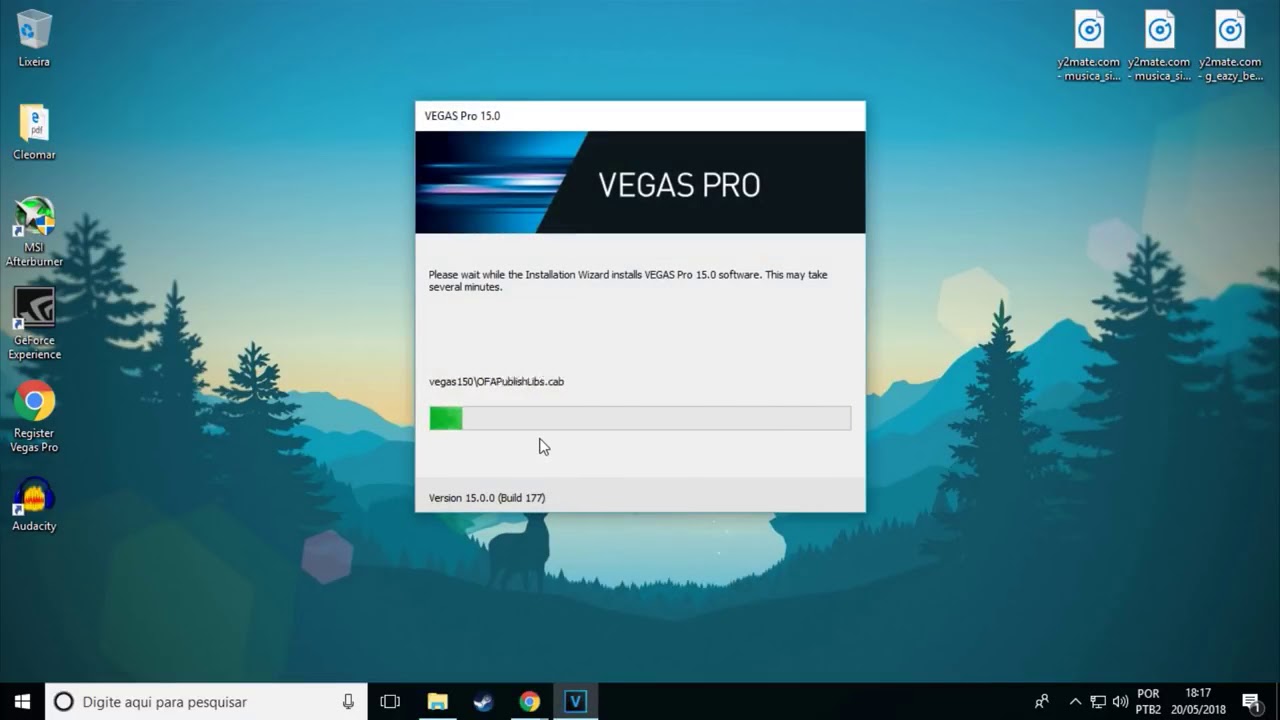Expand hidden system tray icons chevron
Screen dimensions: 1280x720
[1076, 702]
